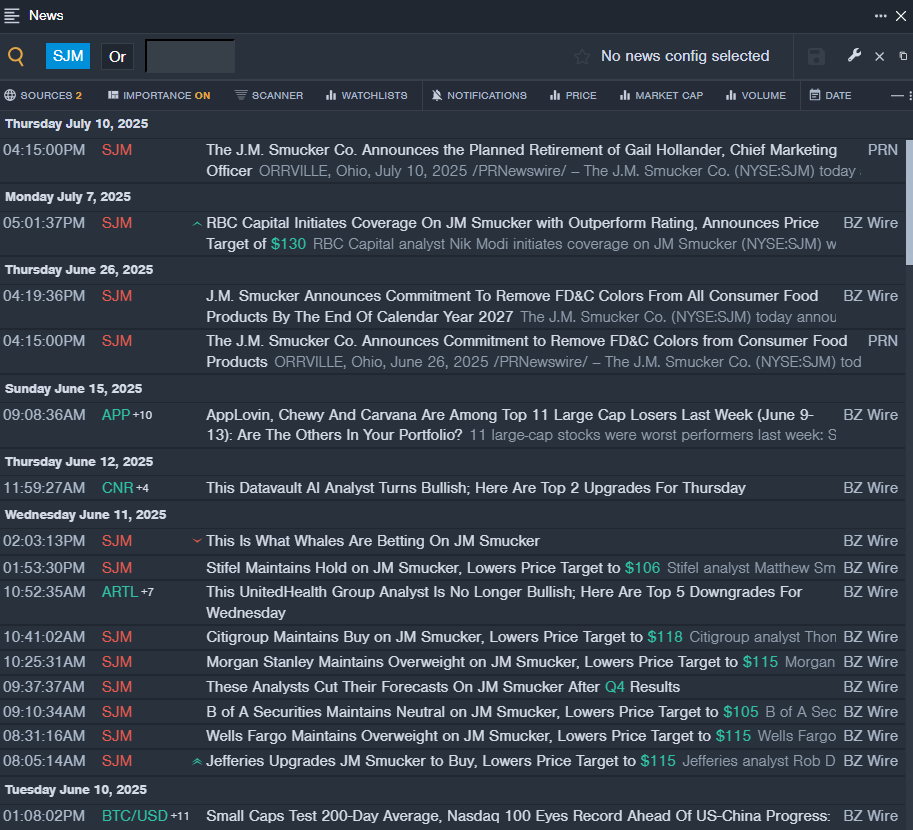The height and width of the screenshot is (830, 913).
Task: Open BZ Wire FD&C Colors commitment headline
Action: [x=512, y=306]
